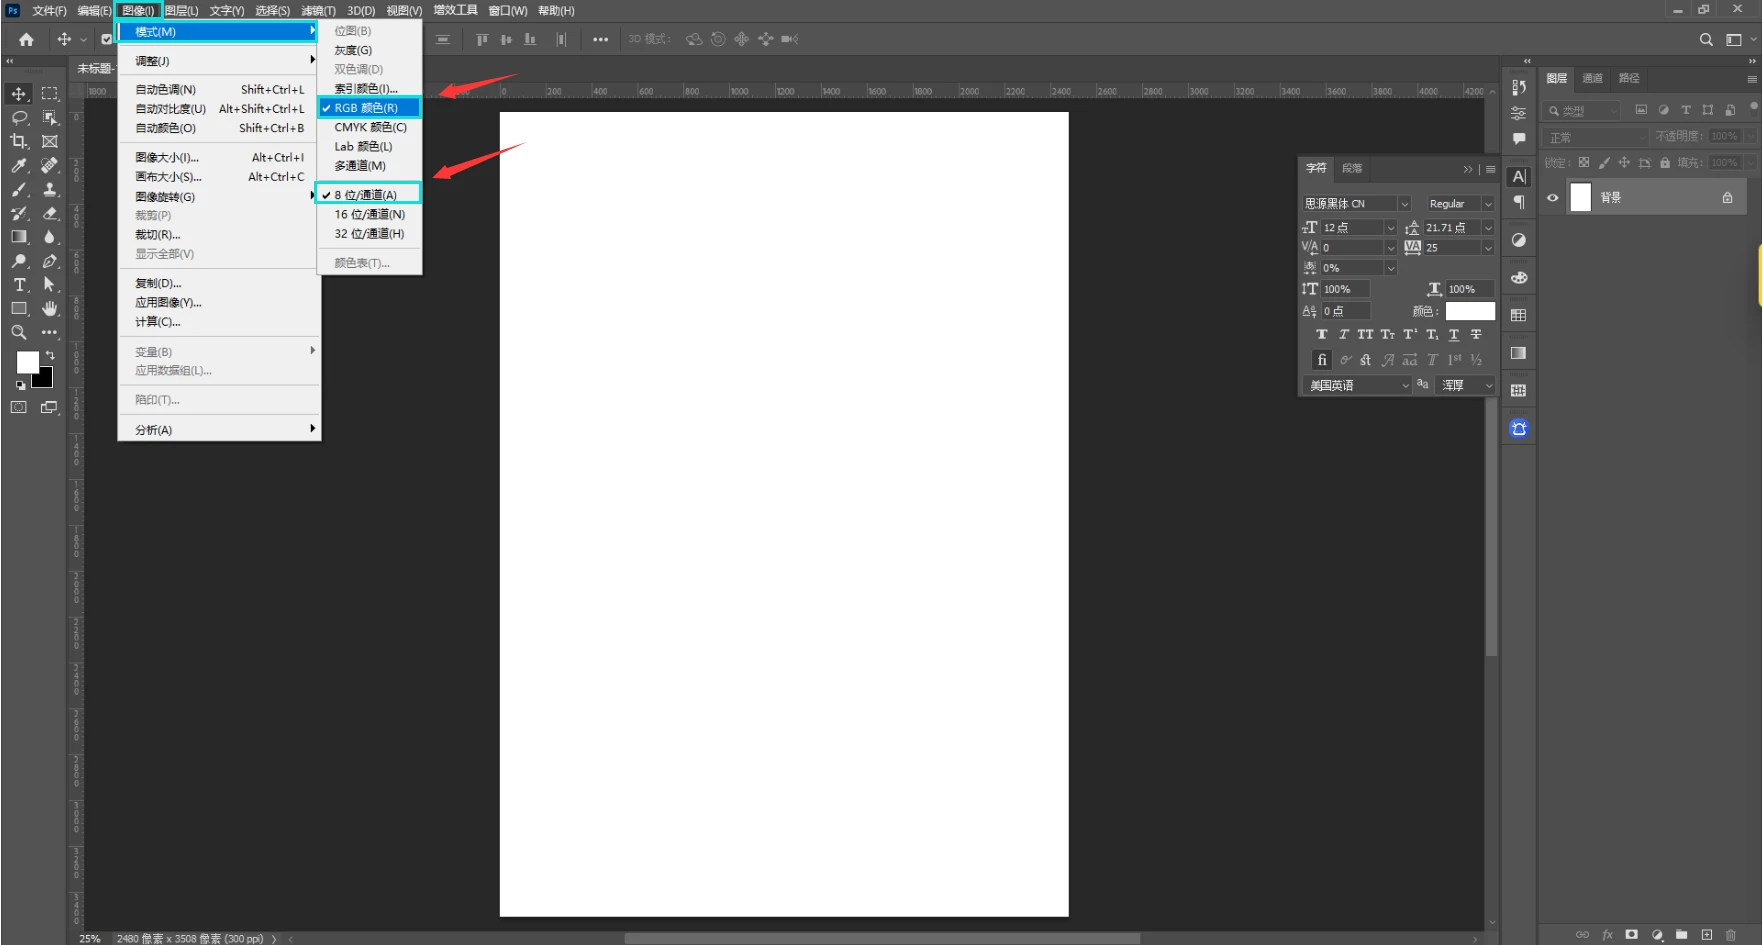The image size is (1763, 945).
Task: Select the Hand tool
Action: (x=49, y=309)
